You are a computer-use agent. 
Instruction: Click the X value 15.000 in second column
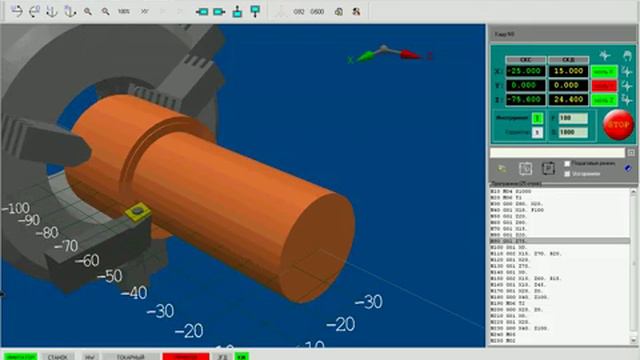[568, 71]
